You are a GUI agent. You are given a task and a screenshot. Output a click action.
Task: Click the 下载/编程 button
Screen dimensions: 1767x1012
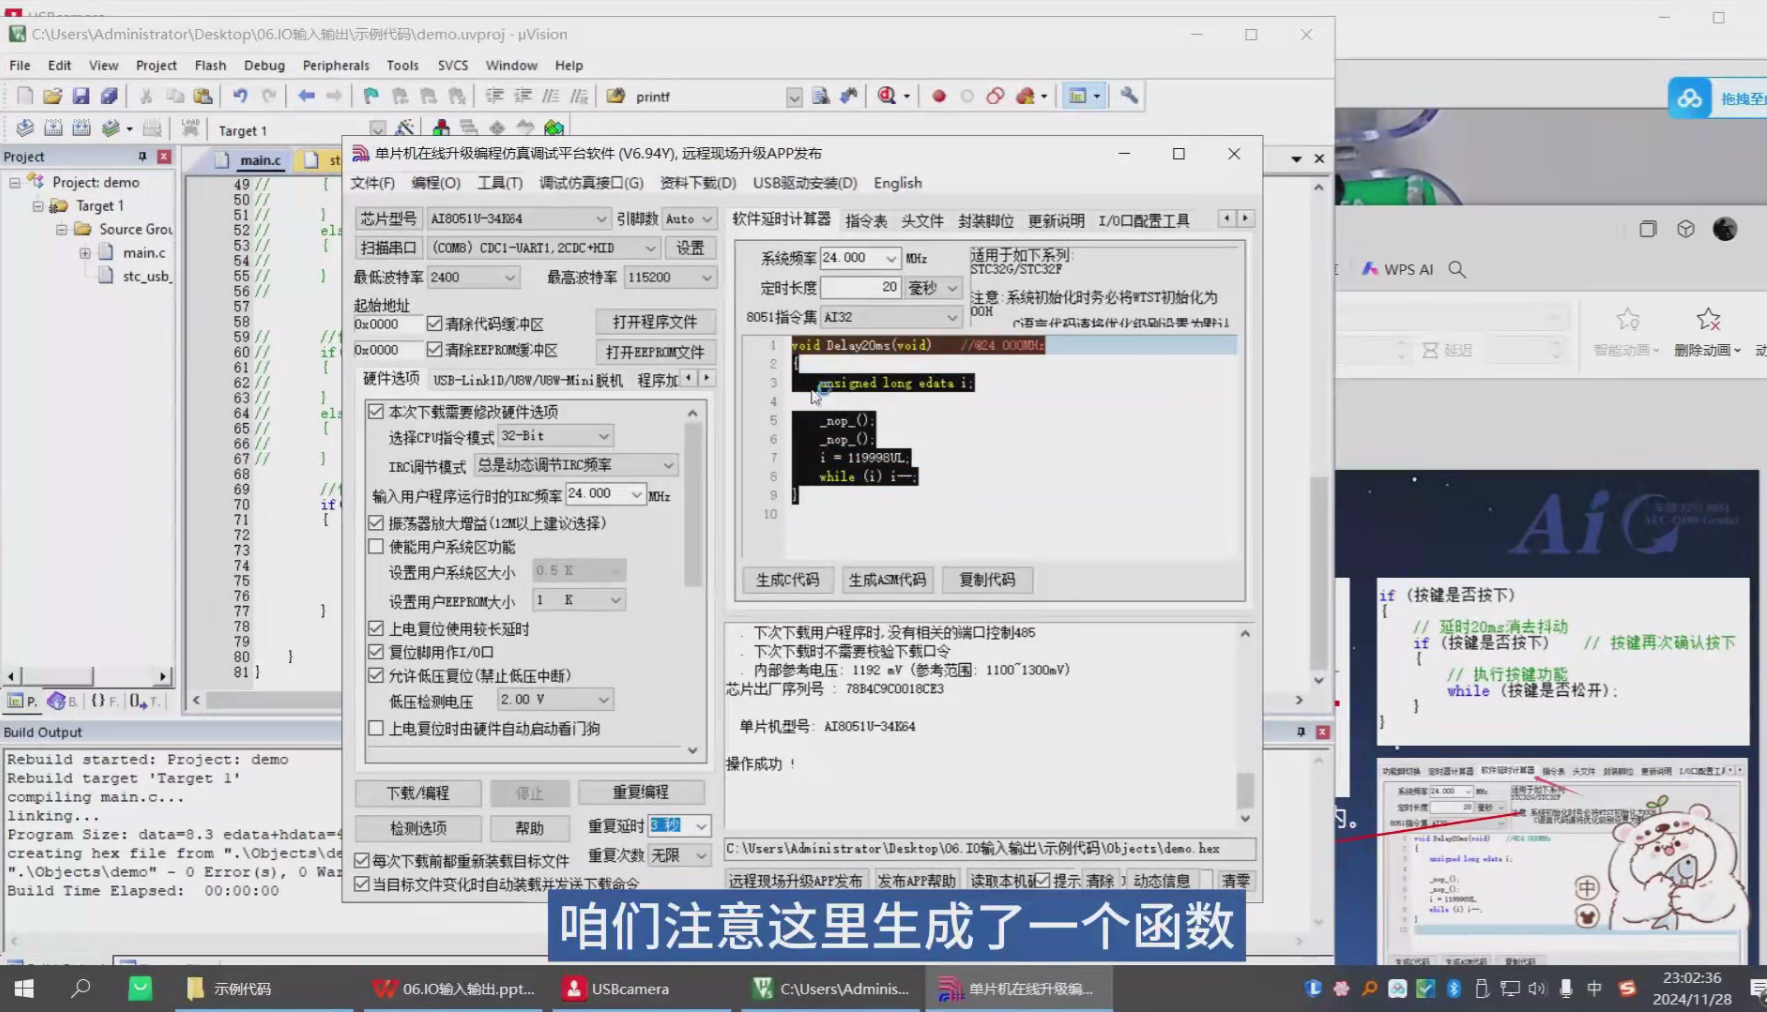coord(418,792)
